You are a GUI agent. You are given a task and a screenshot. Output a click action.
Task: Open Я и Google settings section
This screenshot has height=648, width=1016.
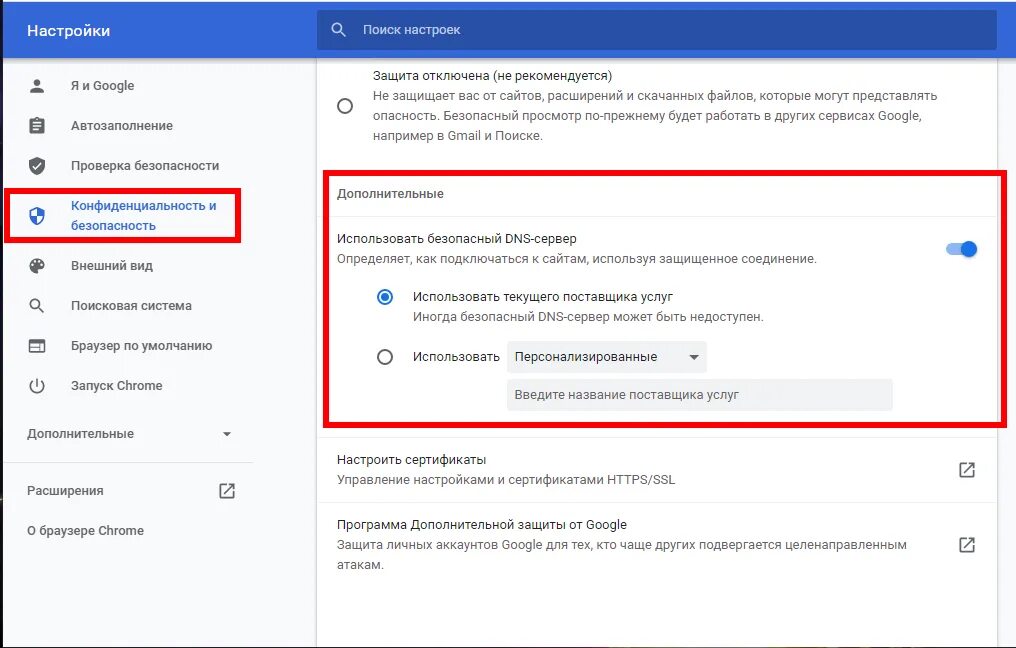(x=102, y=86)
